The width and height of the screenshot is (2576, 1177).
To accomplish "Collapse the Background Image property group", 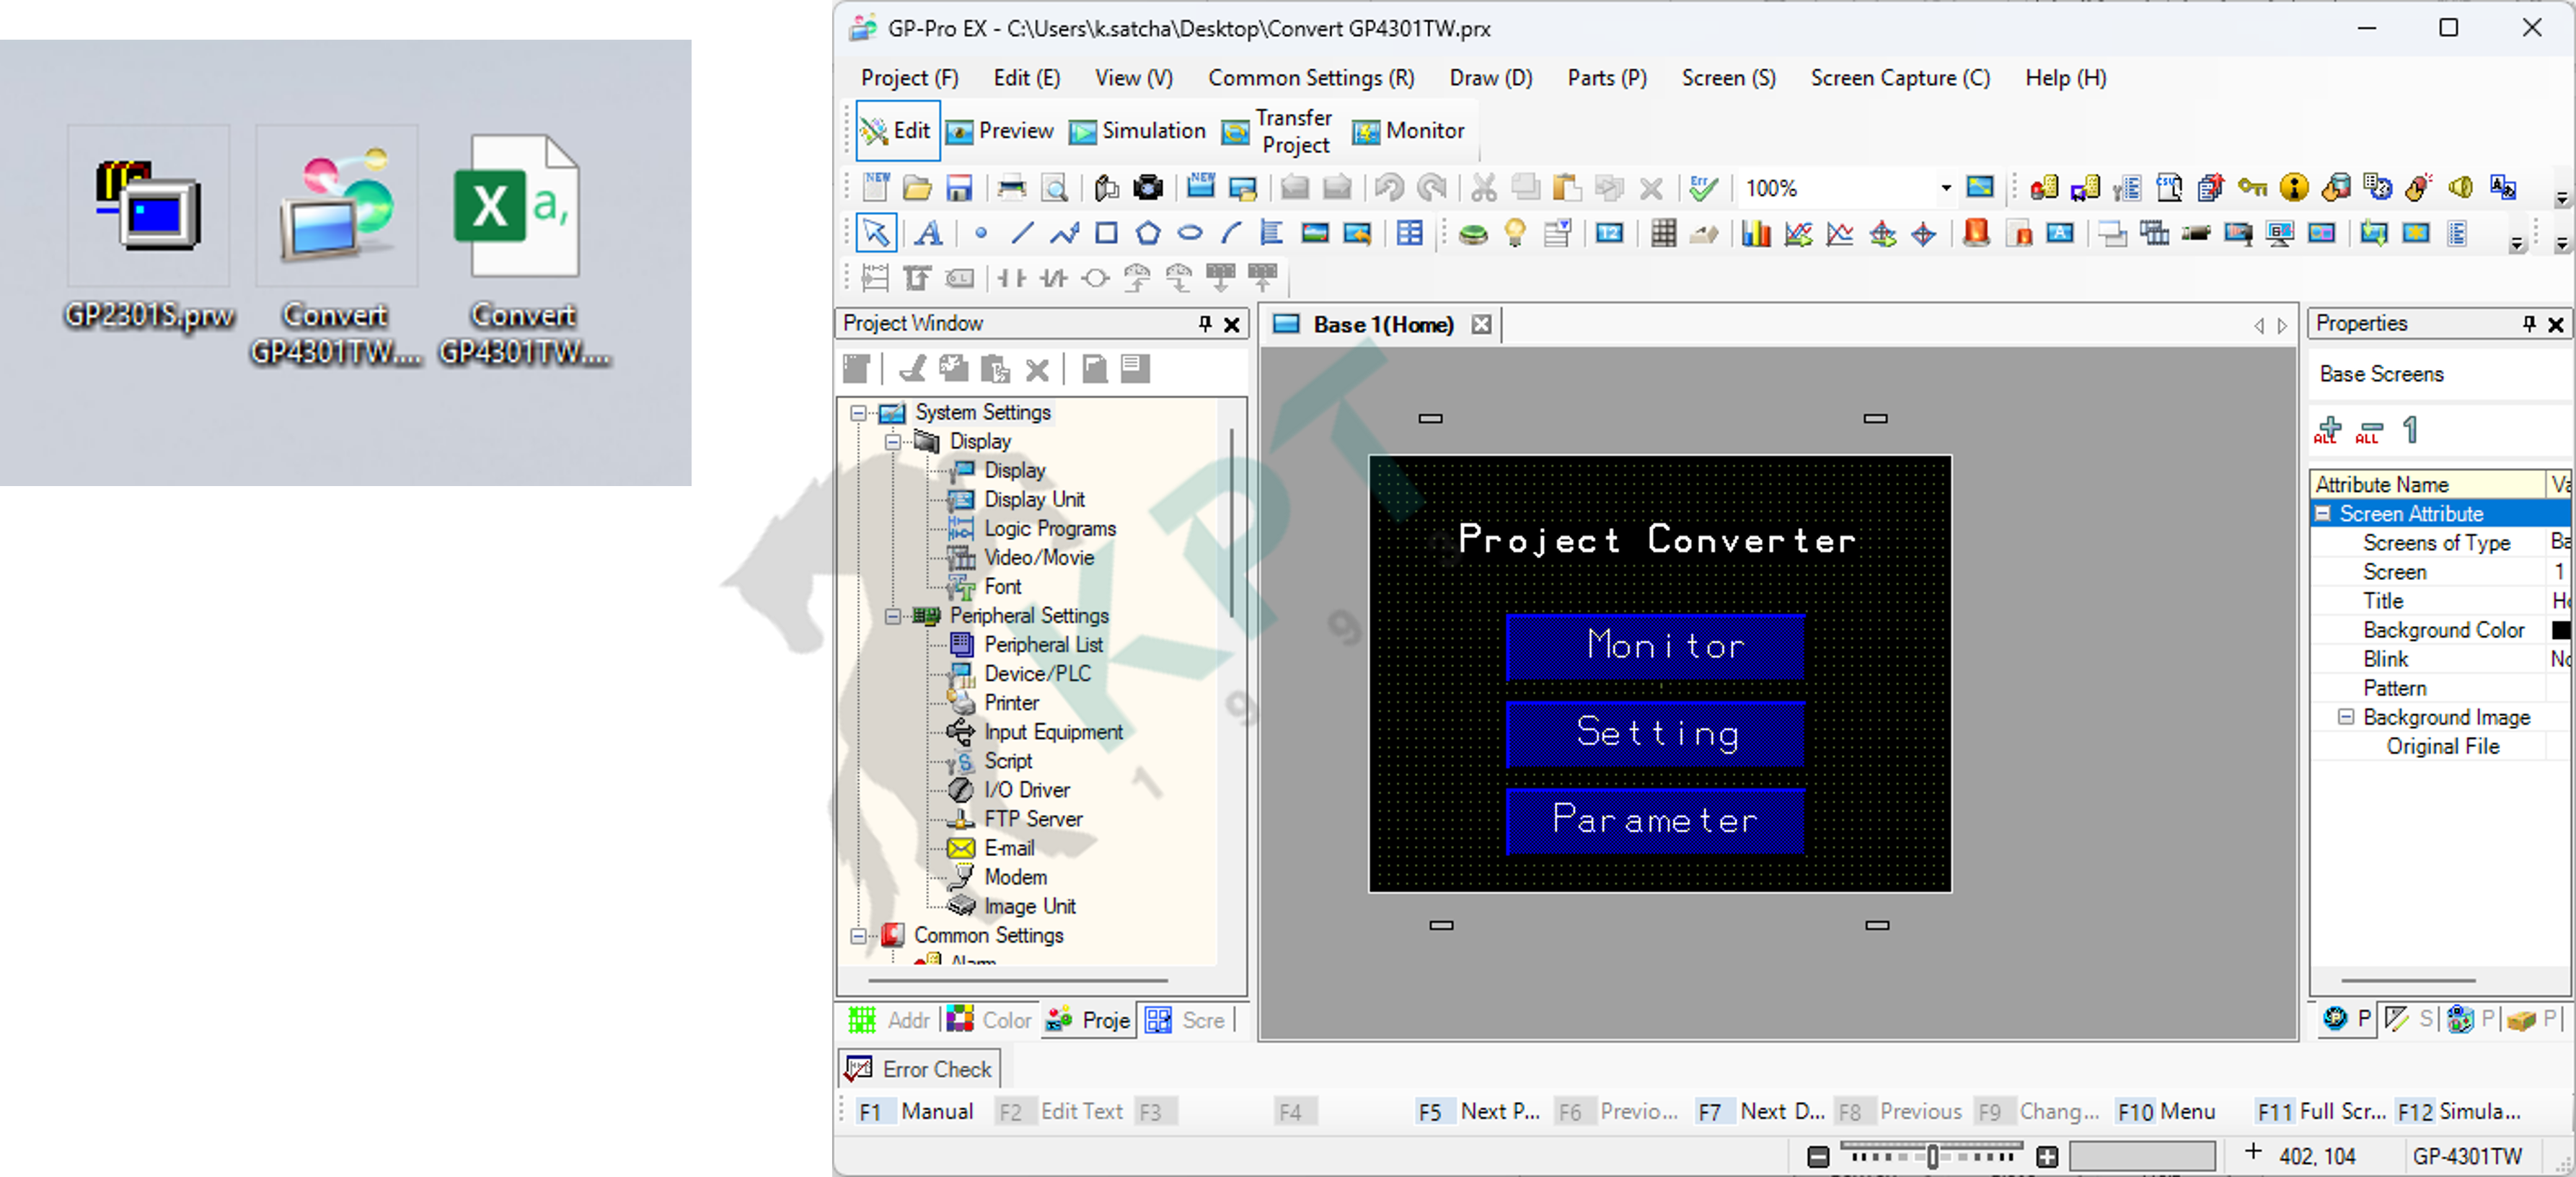I will [2345, 717].
